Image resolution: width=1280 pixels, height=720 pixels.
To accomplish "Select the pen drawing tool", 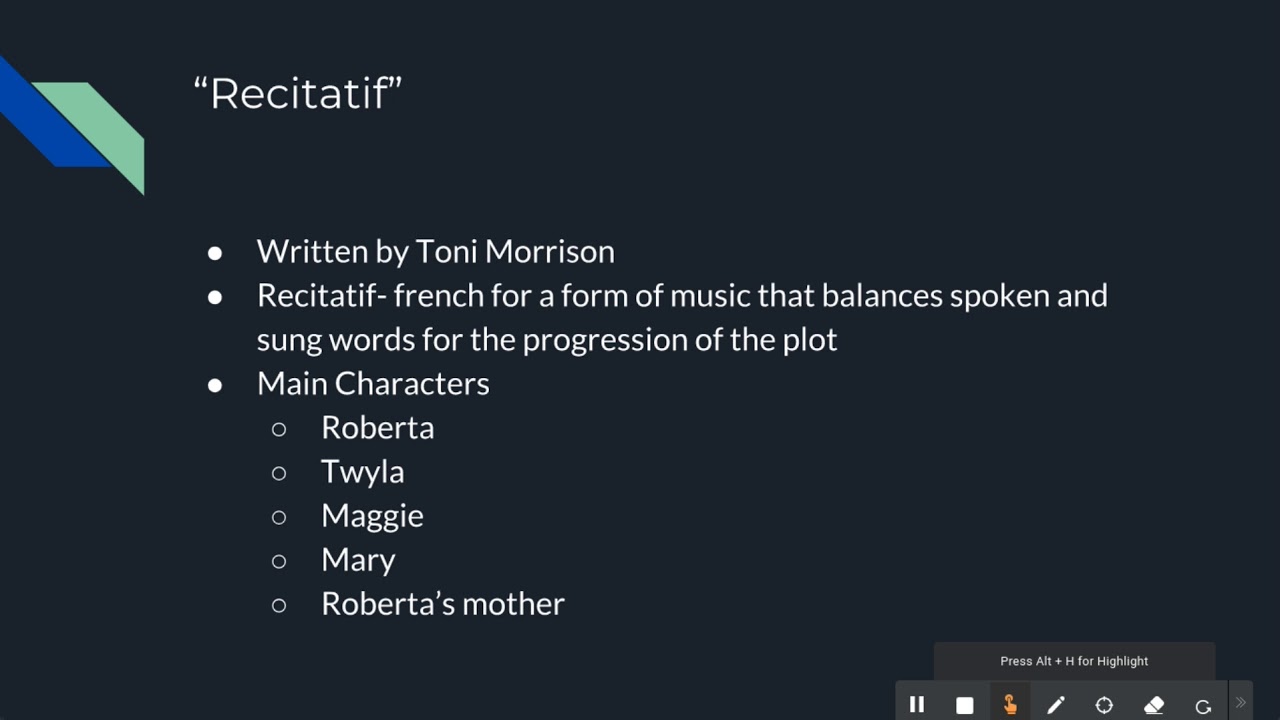I will [x=1056, y=705].
